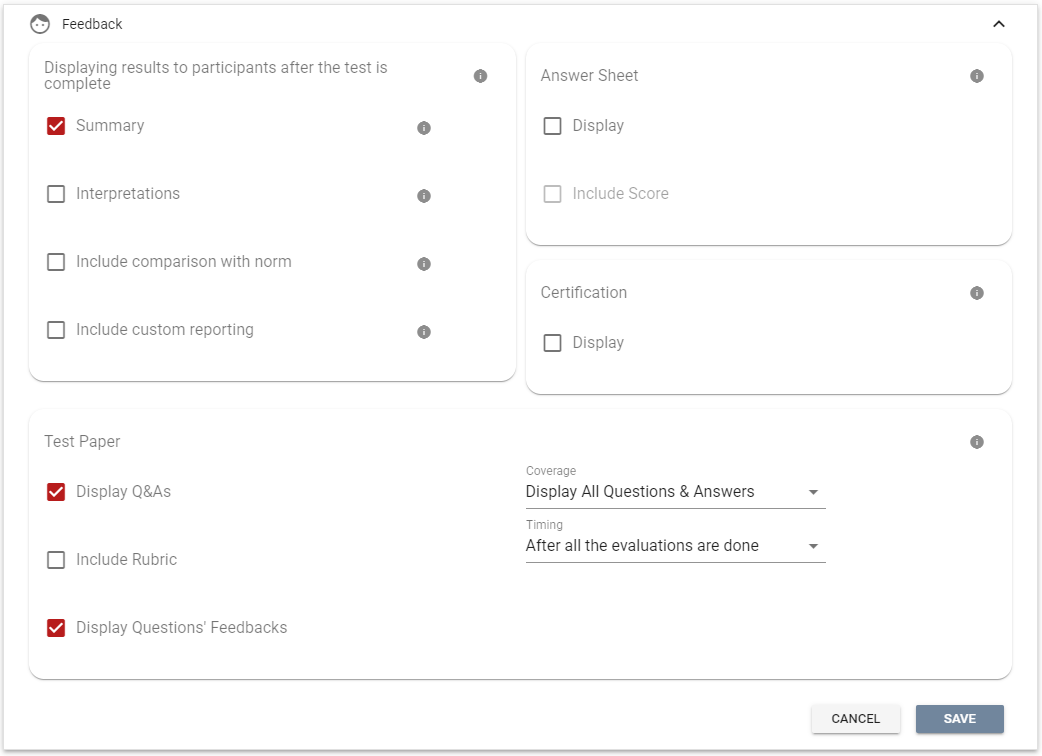1042x756 pixels.
Task: Show info icon for Interpretations
Action: point(424,195)
